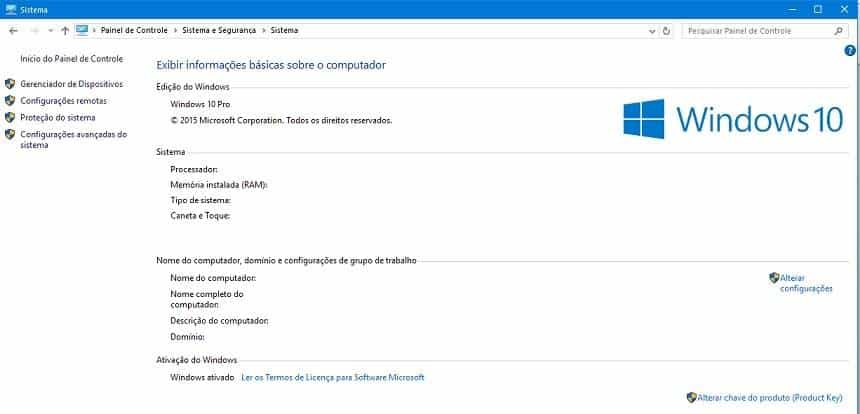Open Configurações remotas link
The width and height of the screenshot is (860, 414).
[63, 101]
